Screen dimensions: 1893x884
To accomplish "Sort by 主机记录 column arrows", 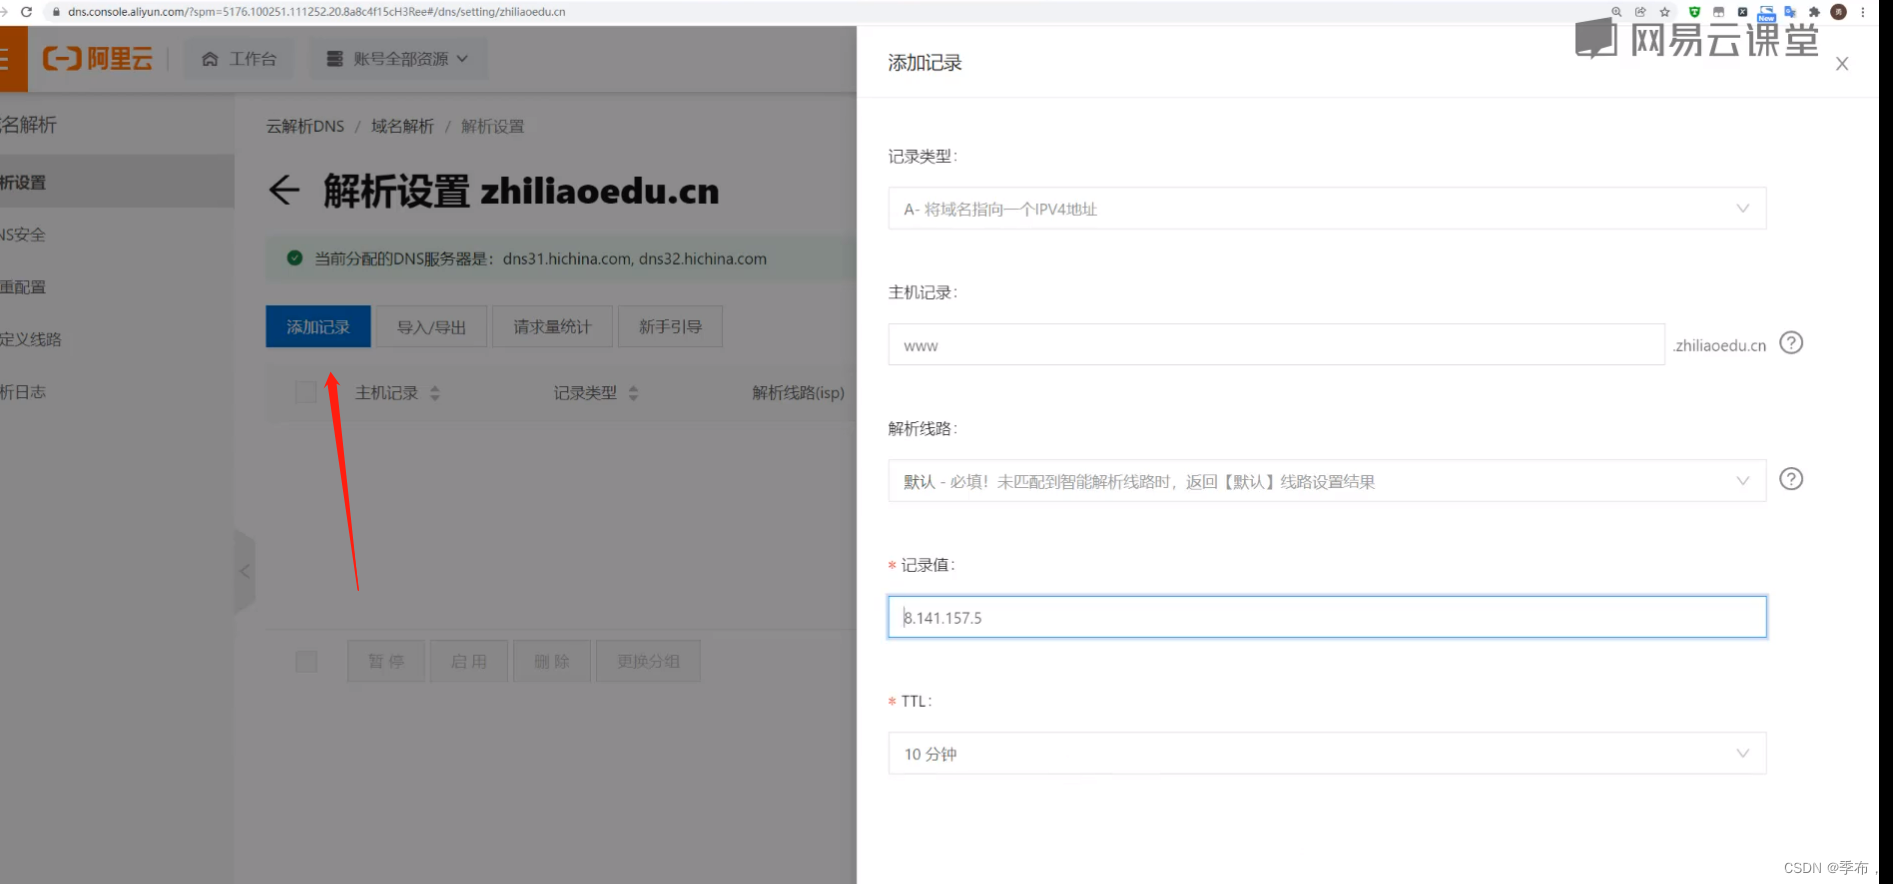I will click(x=434, y=393).
